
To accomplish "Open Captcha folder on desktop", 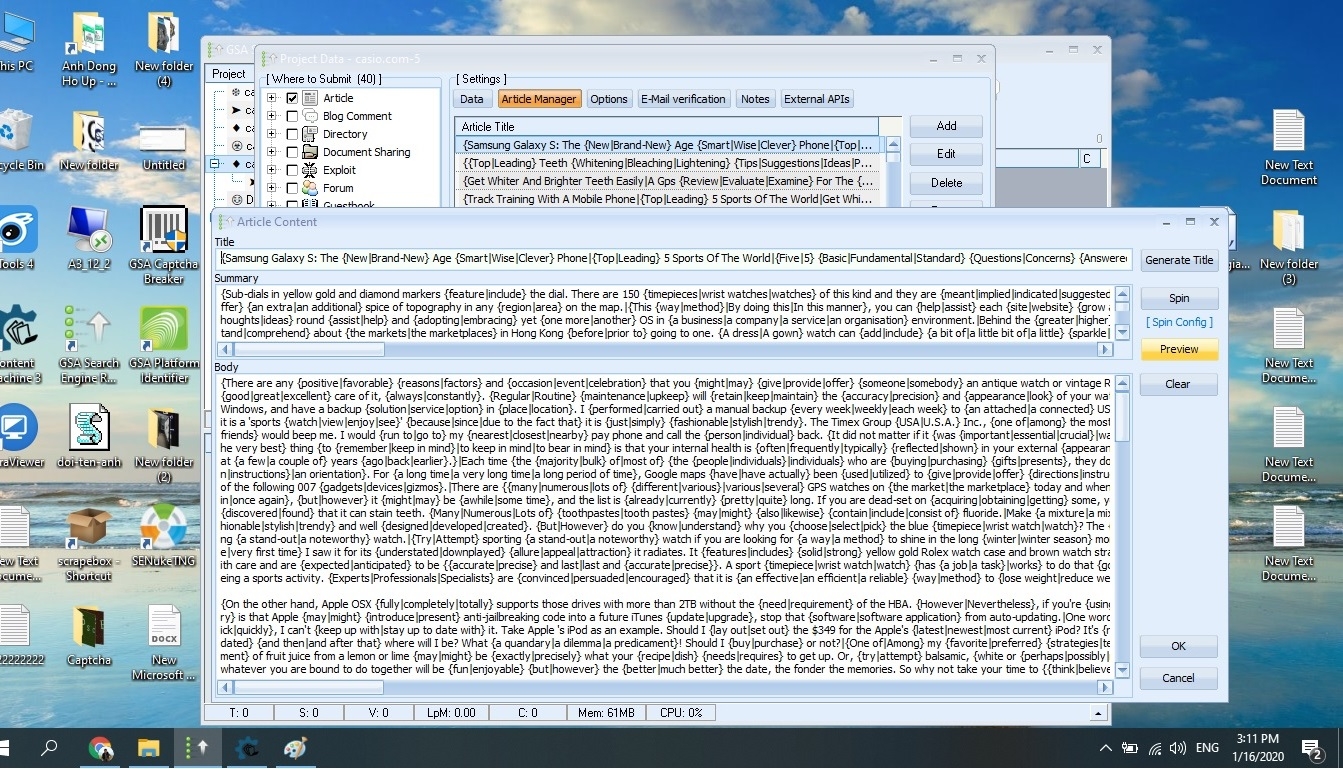I will (89, 635).
